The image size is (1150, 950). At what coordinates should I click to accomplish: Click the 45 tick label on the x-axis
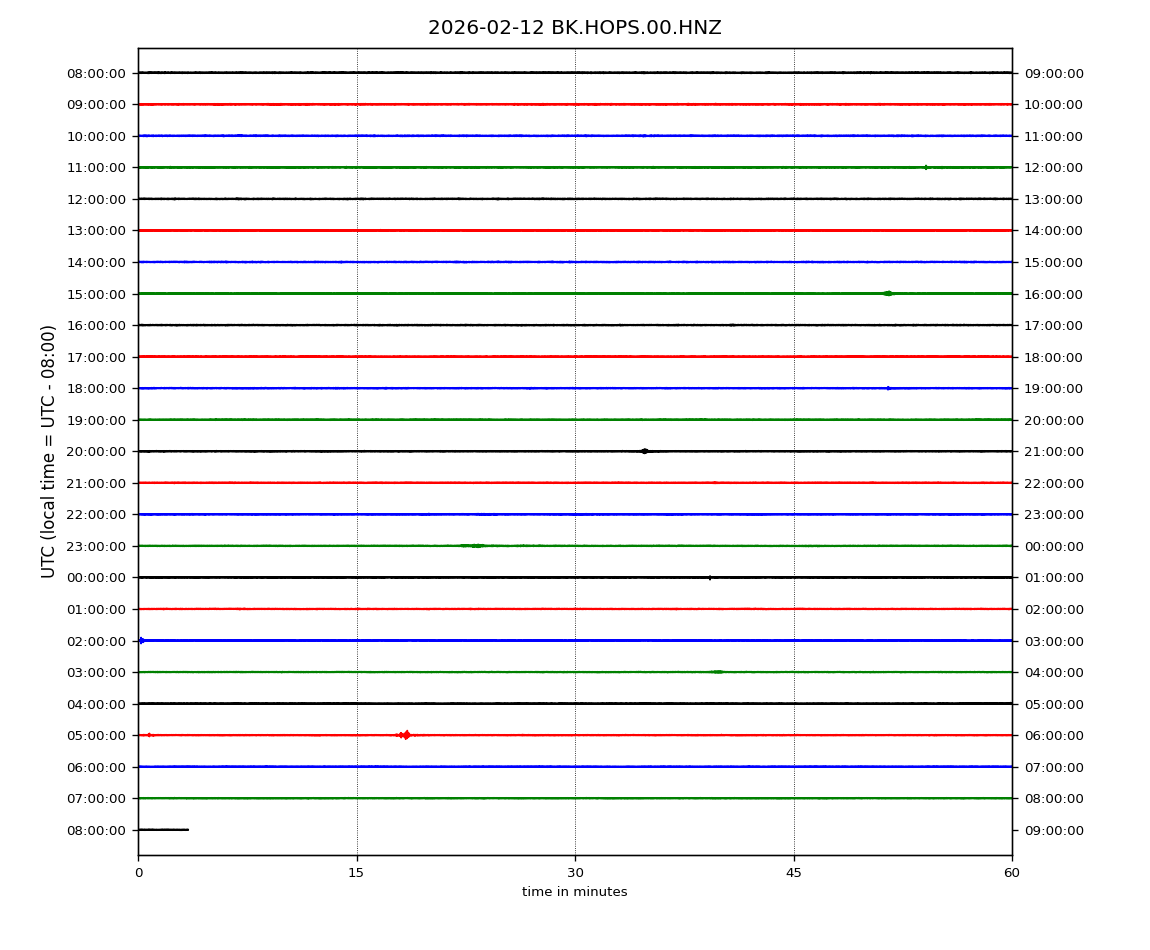coord(794,873)
